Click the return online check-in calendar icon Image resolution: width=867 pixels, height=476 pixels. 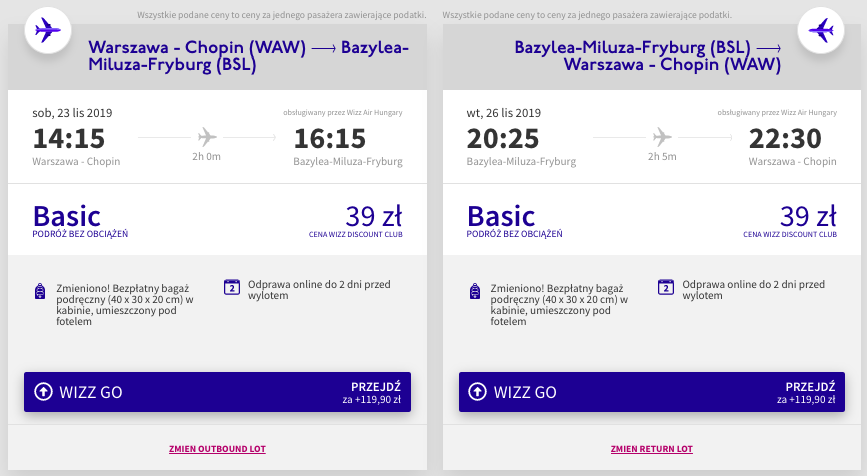(666, 287)
